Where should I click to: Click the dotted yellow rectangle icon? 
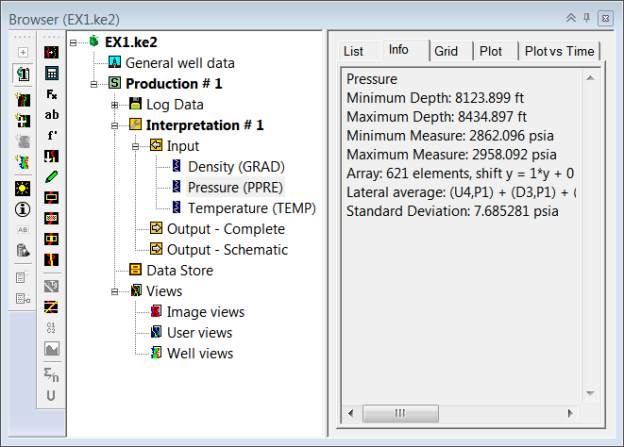tap(51, 218)
